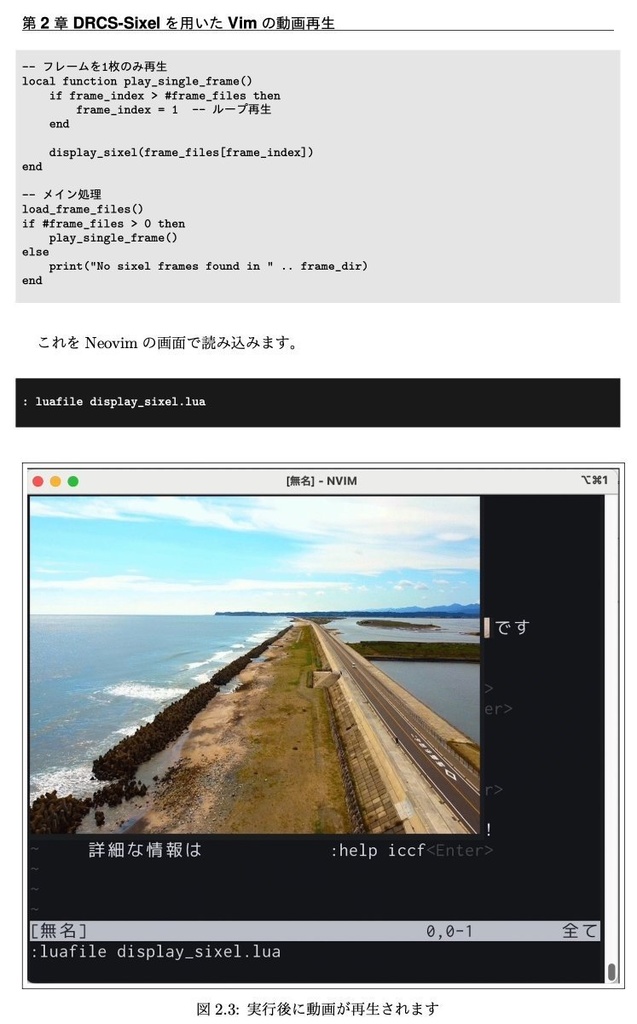Click the '全て' indicator in status line
Screen dimensions: 637x1024
pyautogui.click(x=580, y=931)
